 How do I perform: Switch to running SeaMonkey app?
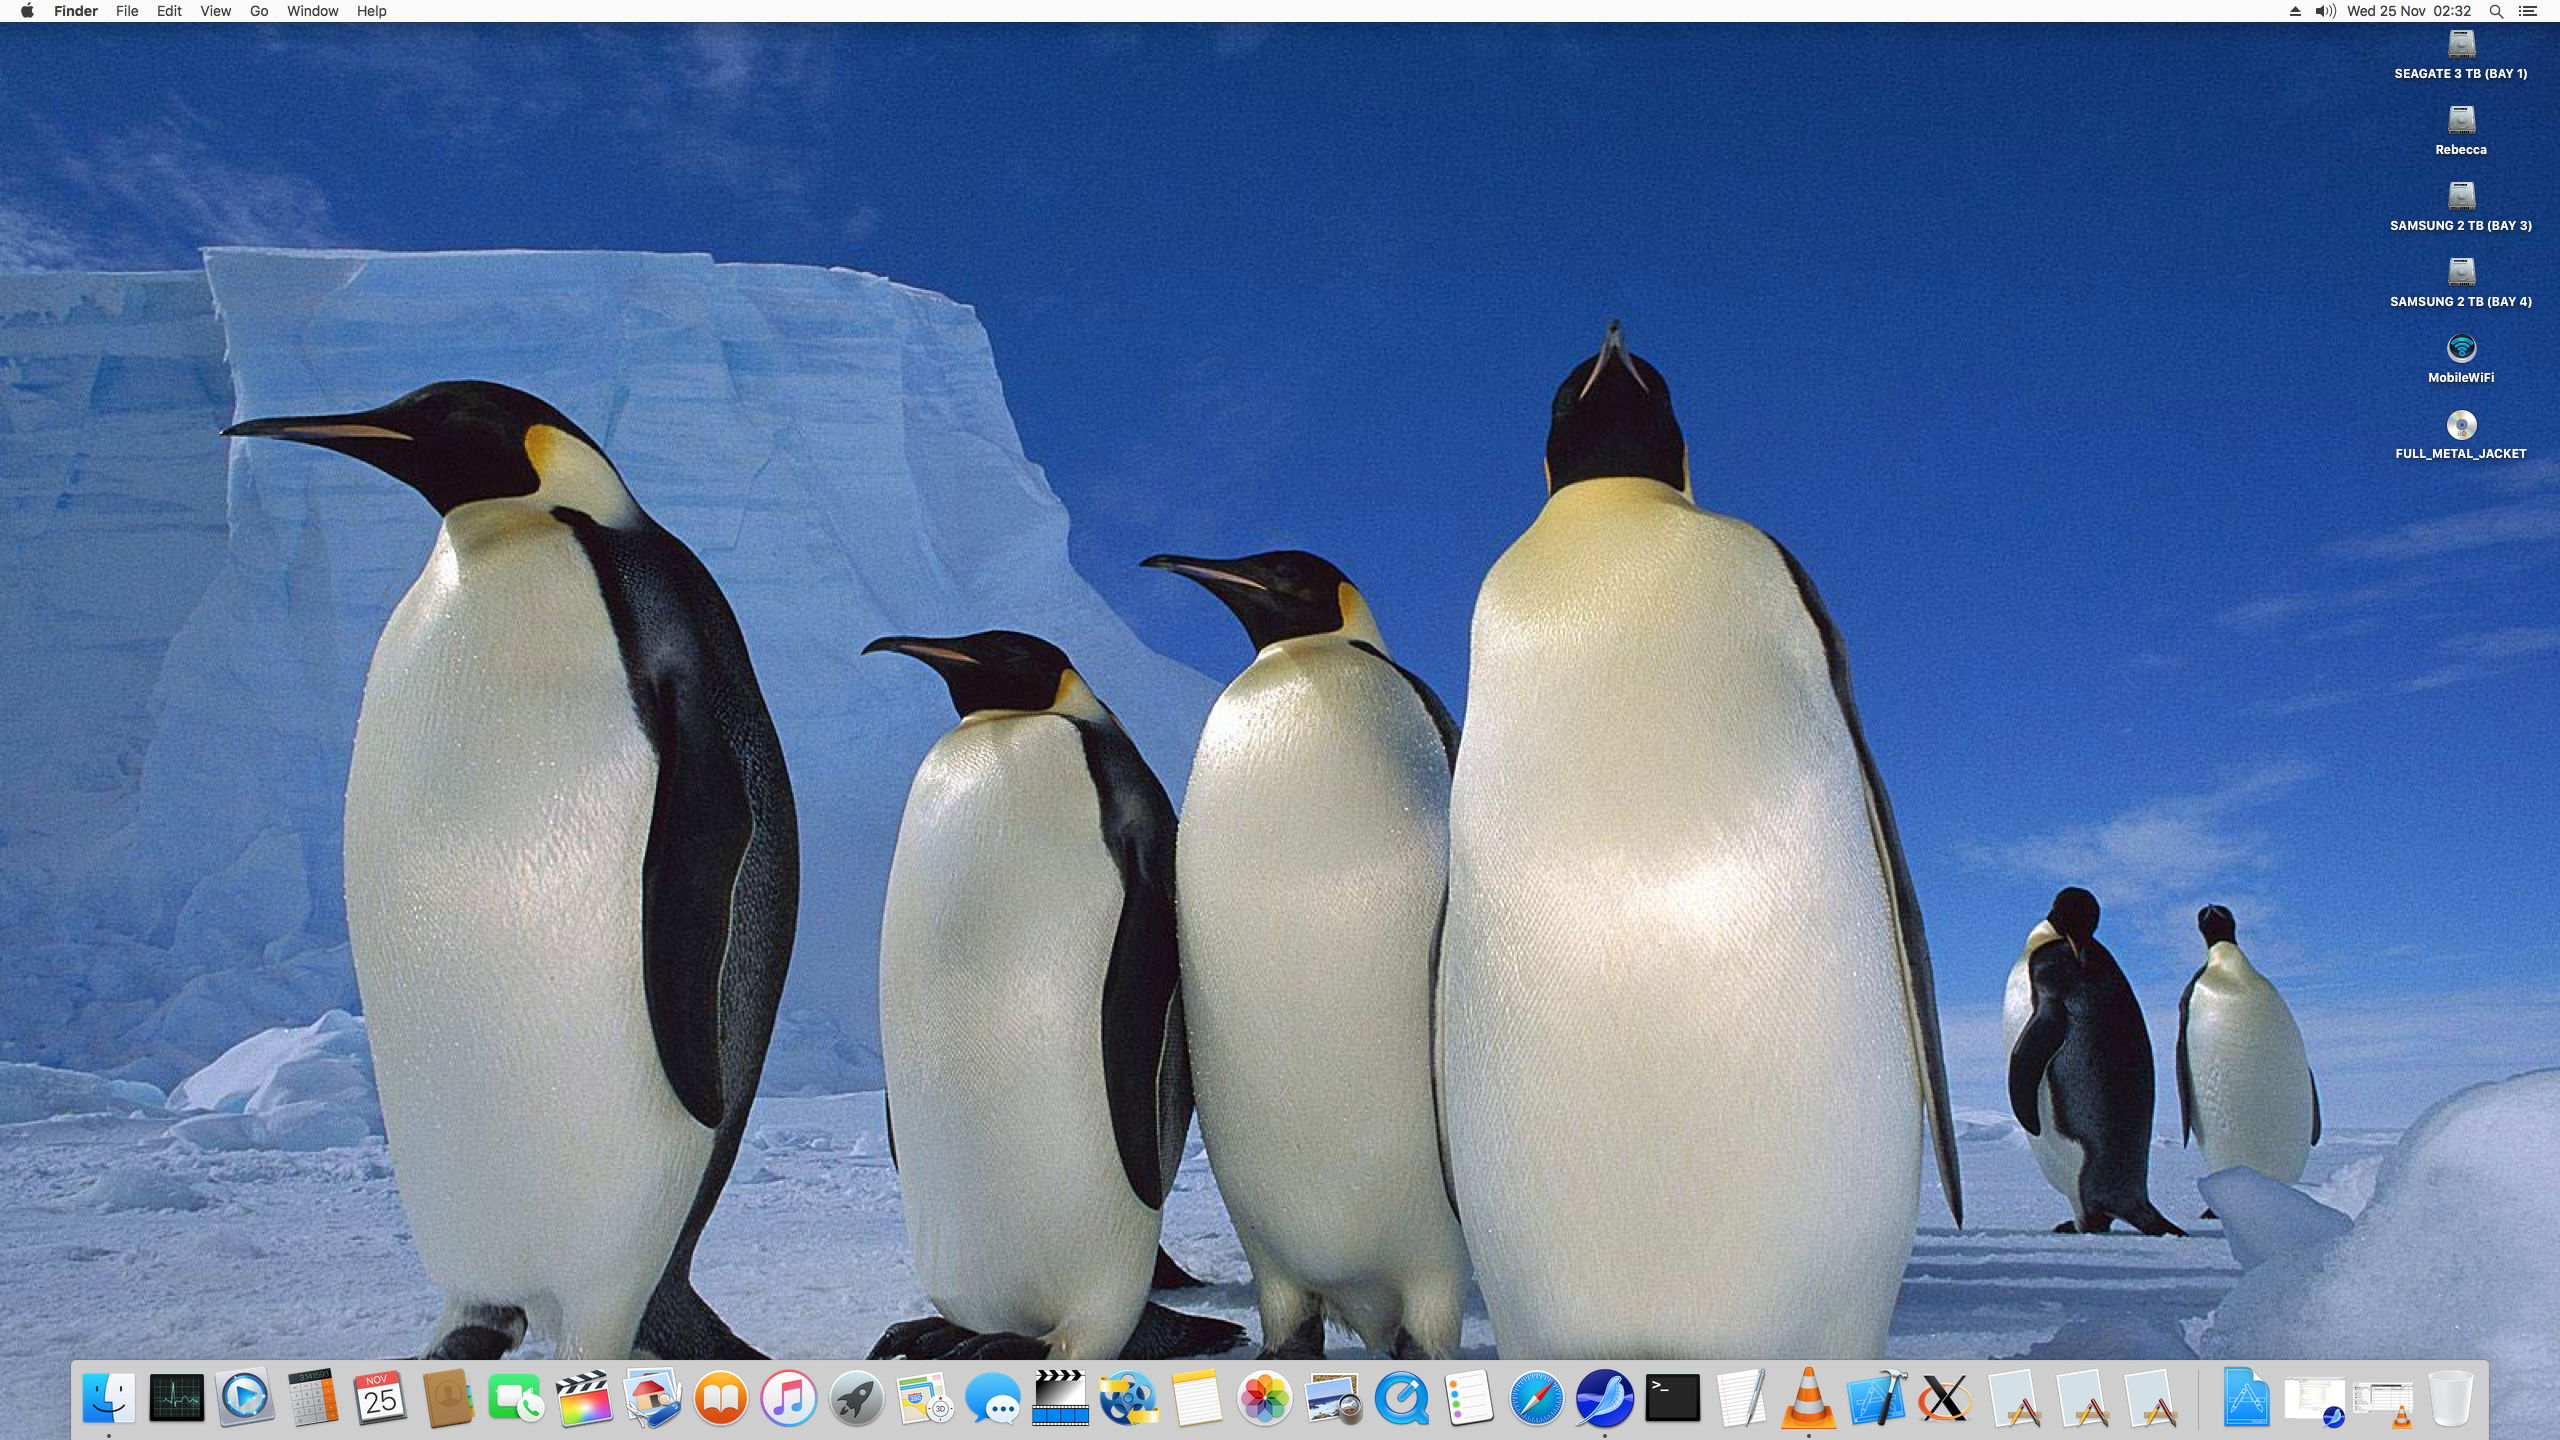pos(1605,1397)
